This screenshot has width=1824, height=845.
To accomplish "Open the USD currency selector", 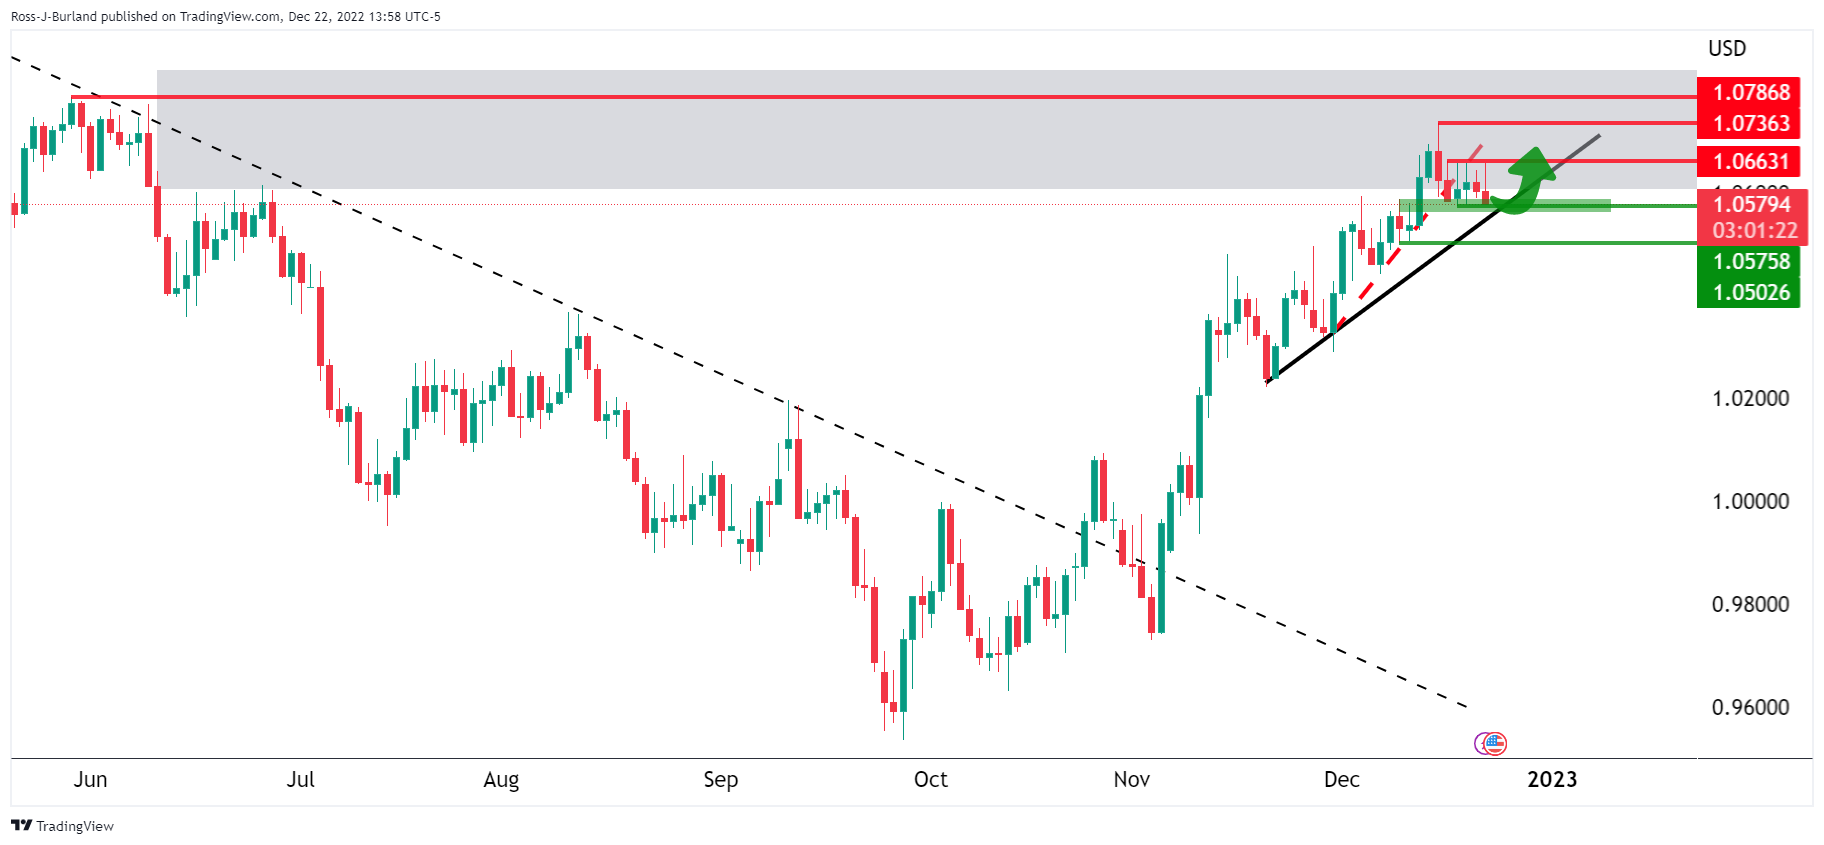I will coord(1727,49).
